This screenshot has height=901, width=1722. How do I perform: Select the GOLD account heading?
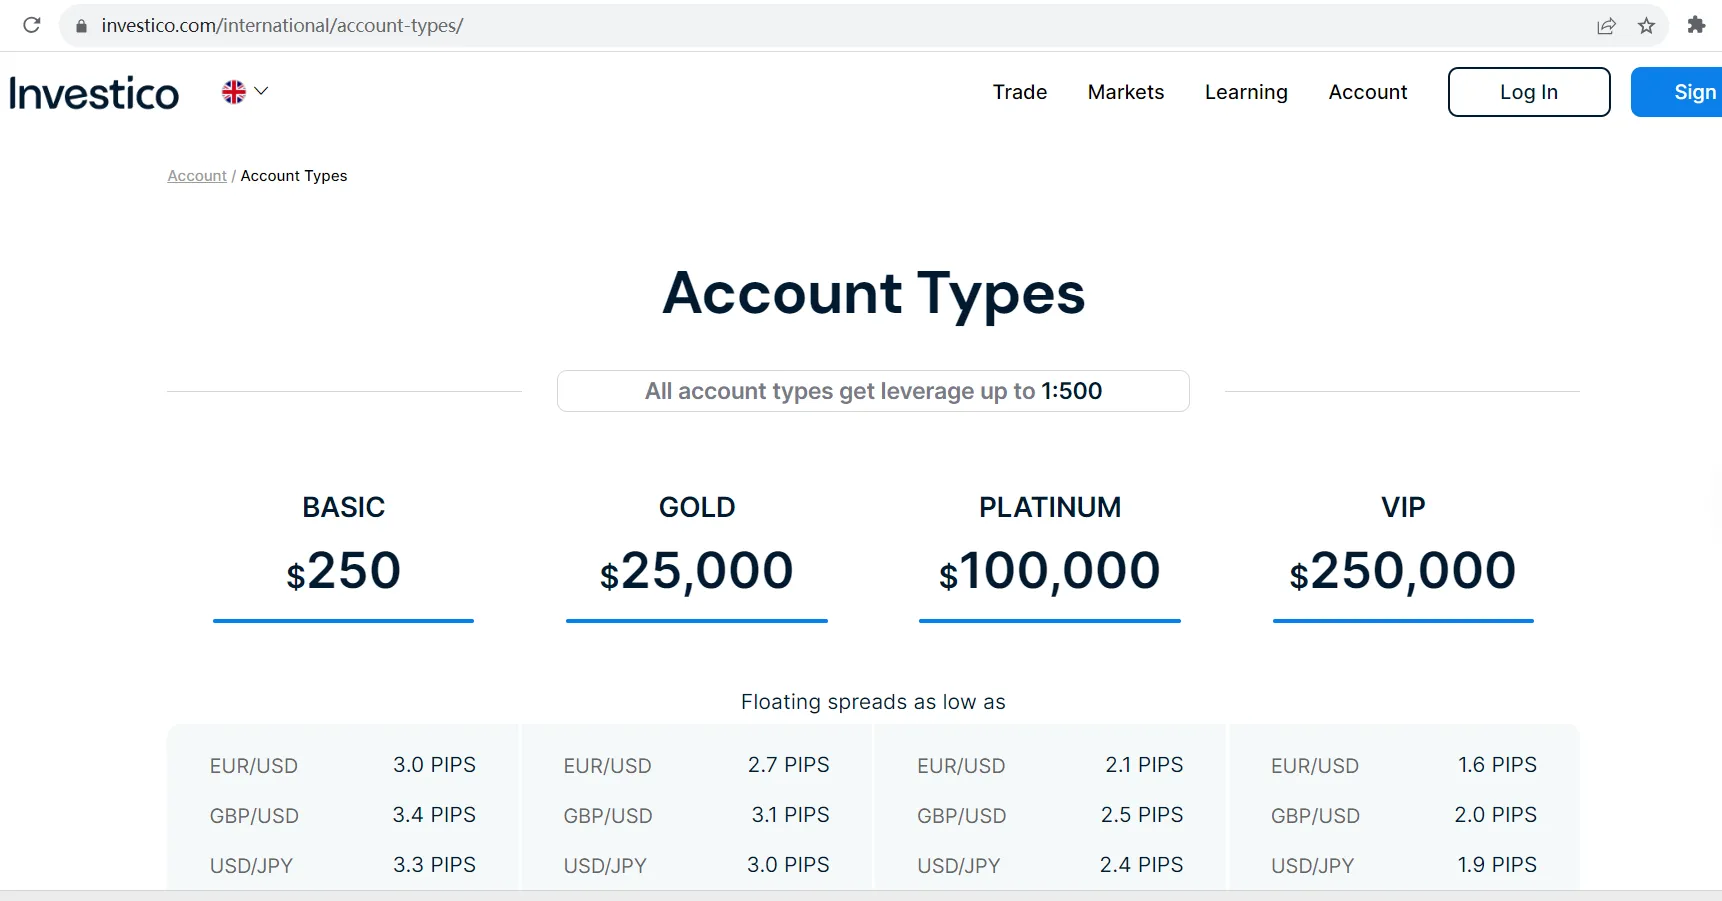[697, 507]
